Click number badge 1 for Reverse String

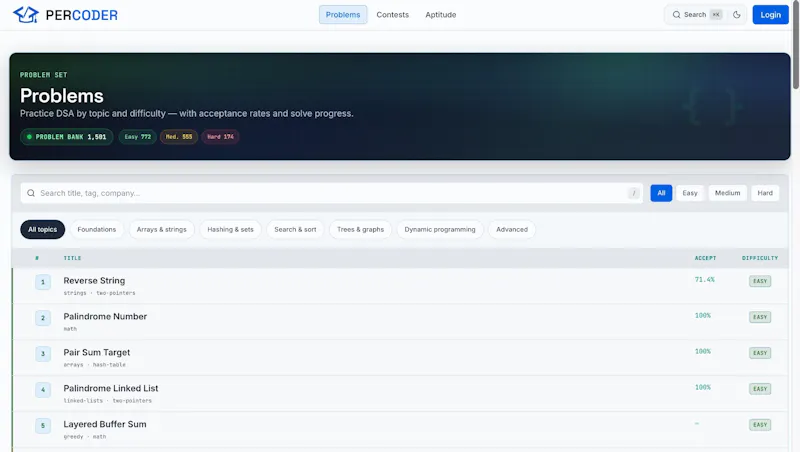click(x=43, y=282)
